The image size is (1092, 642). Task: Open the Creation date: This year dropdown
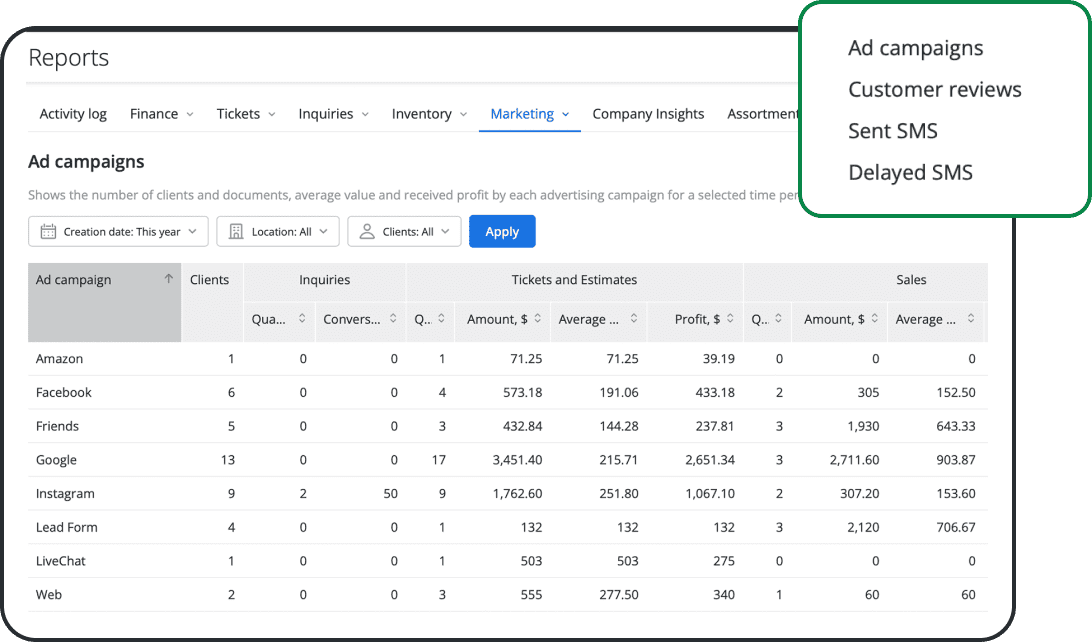(118, 231)
